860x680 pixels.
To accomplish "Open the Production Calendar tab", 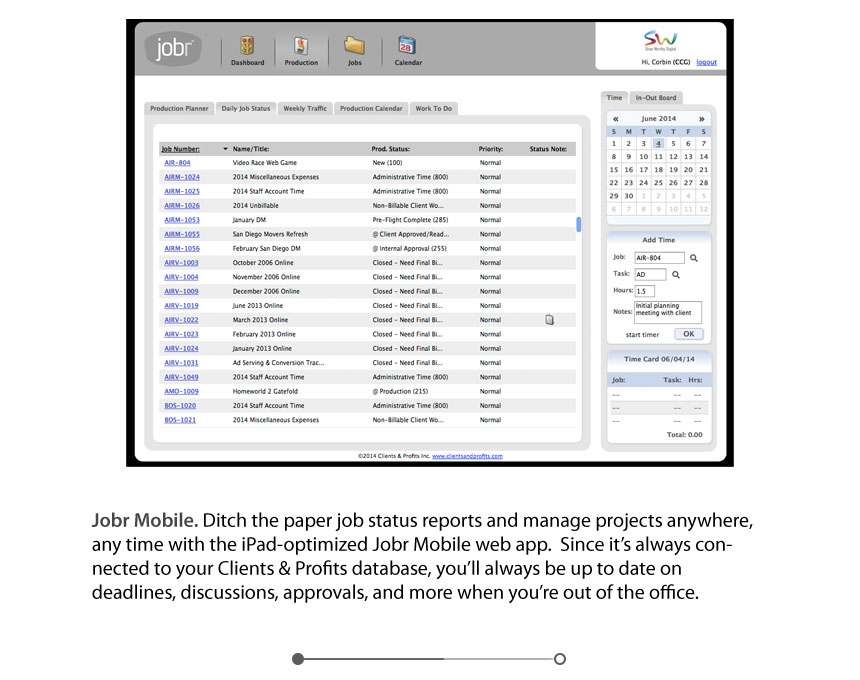I will coord(371,108).
